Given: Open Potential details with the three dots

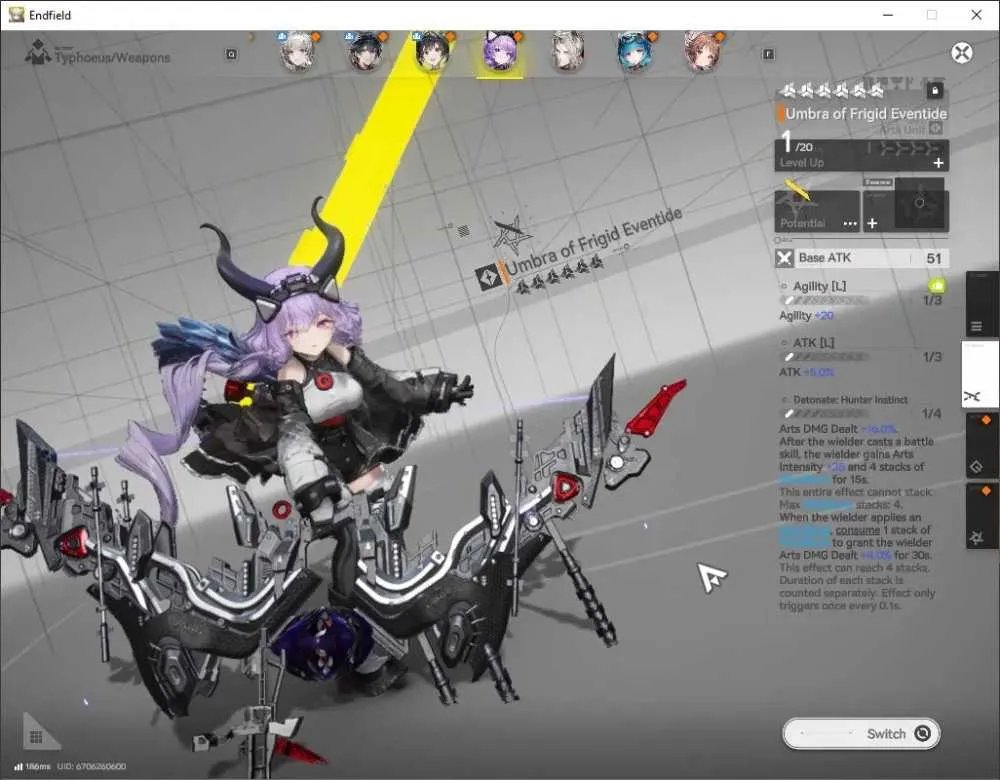Looking at the screenshot, I should tap(850, 223).
